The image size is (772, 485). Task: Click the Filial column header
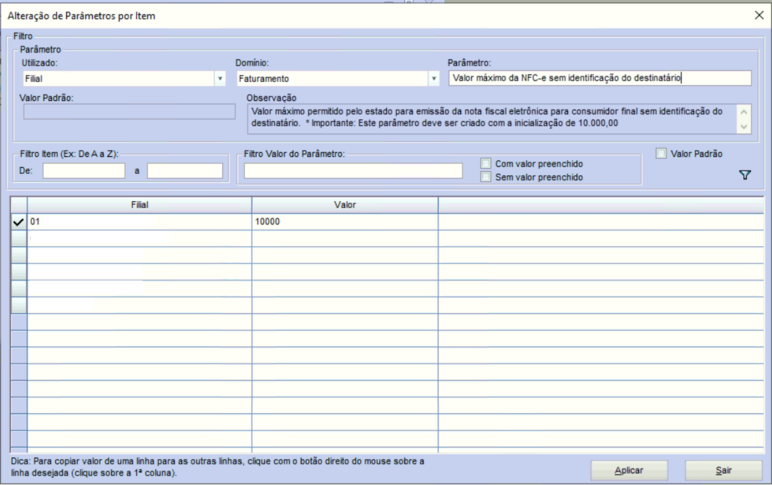click(139, 205)
